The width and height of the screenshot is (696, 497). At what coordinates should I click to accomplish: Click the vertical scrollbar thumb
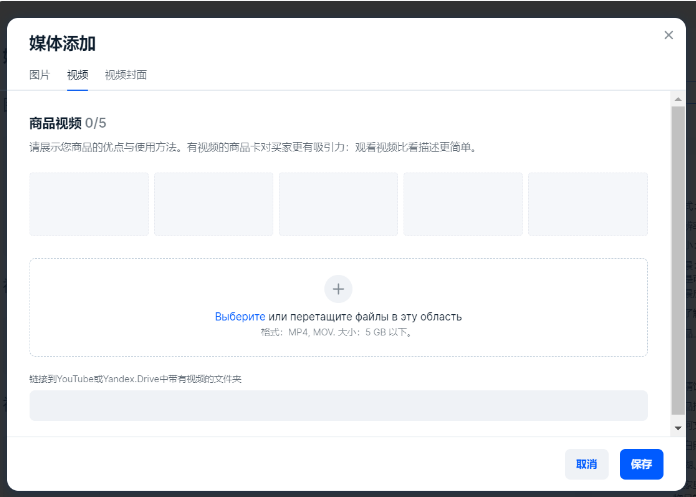(678, 260)
